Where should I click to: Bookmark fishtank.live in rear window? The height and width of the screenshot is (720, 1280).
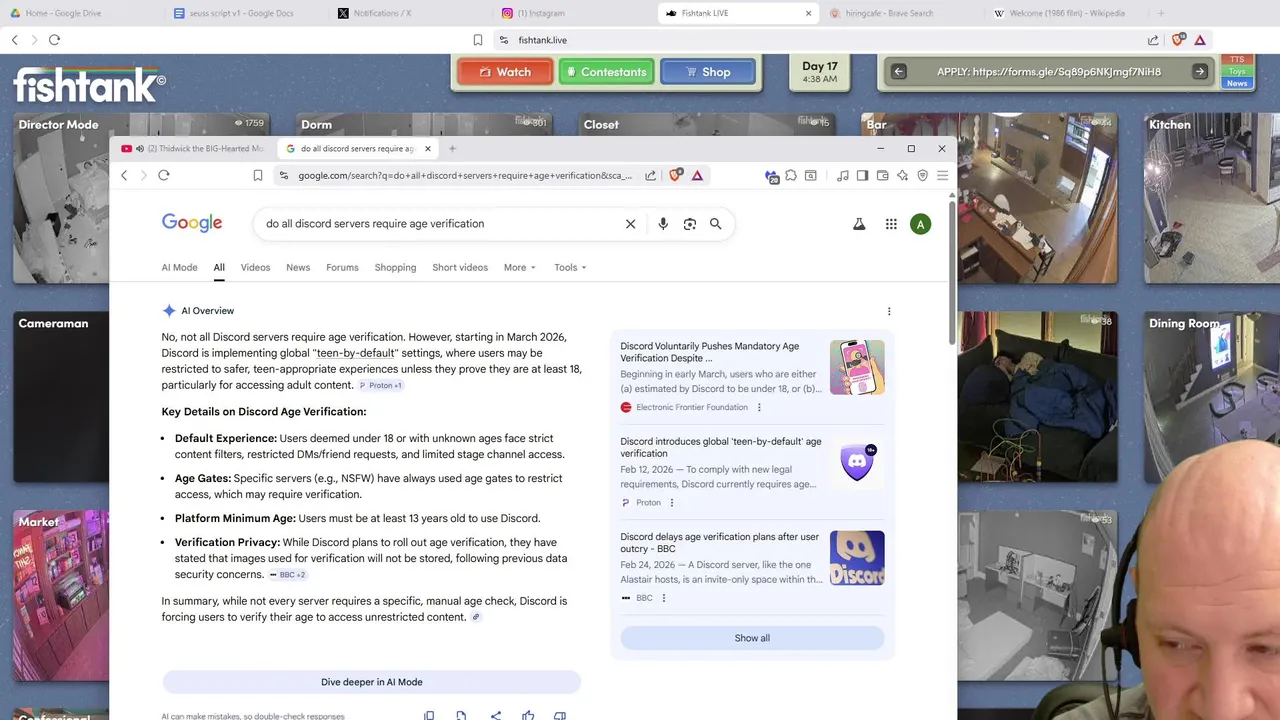(x=478, y=40)
